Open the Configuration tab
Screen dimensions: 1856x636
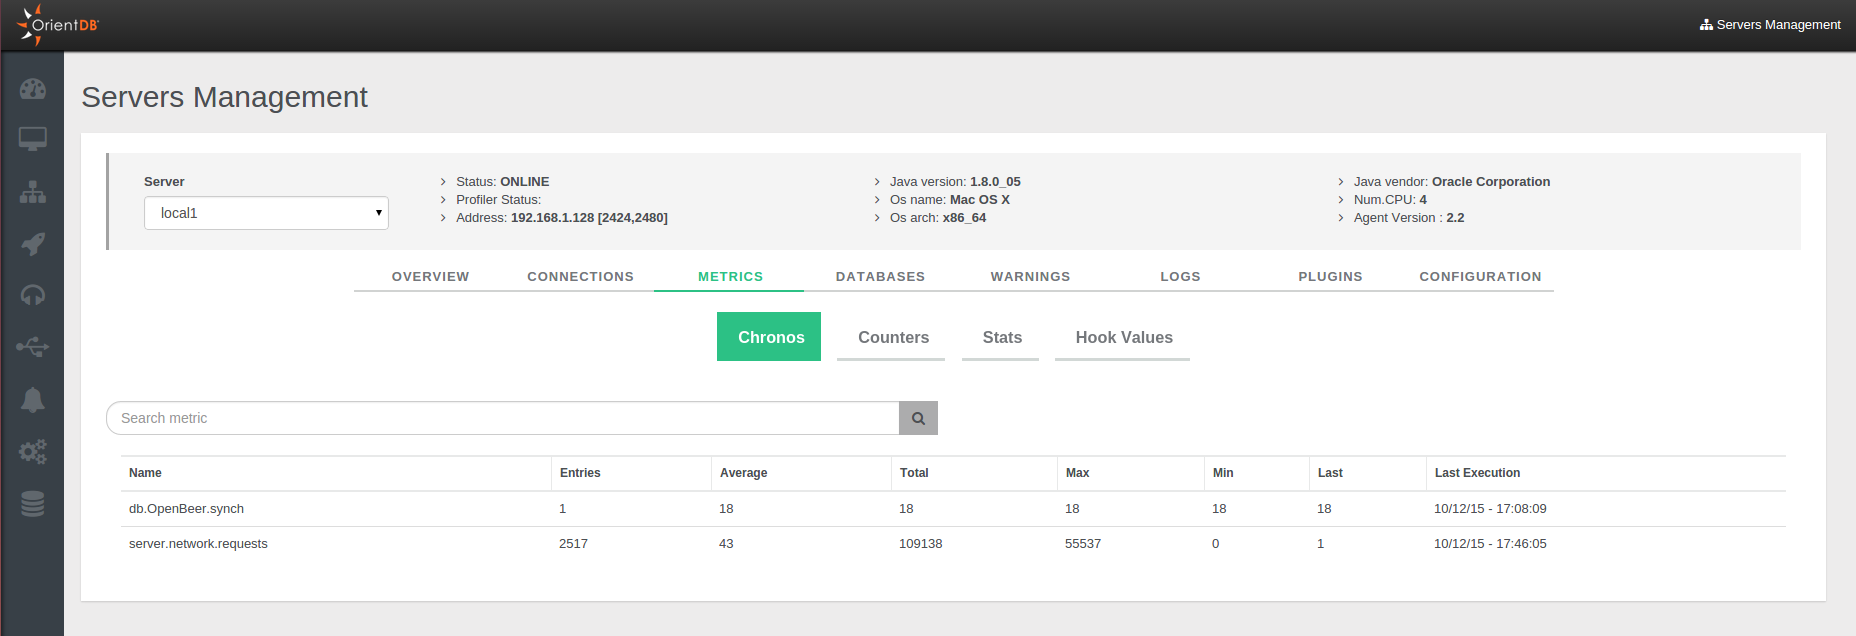coord(1480,277)
